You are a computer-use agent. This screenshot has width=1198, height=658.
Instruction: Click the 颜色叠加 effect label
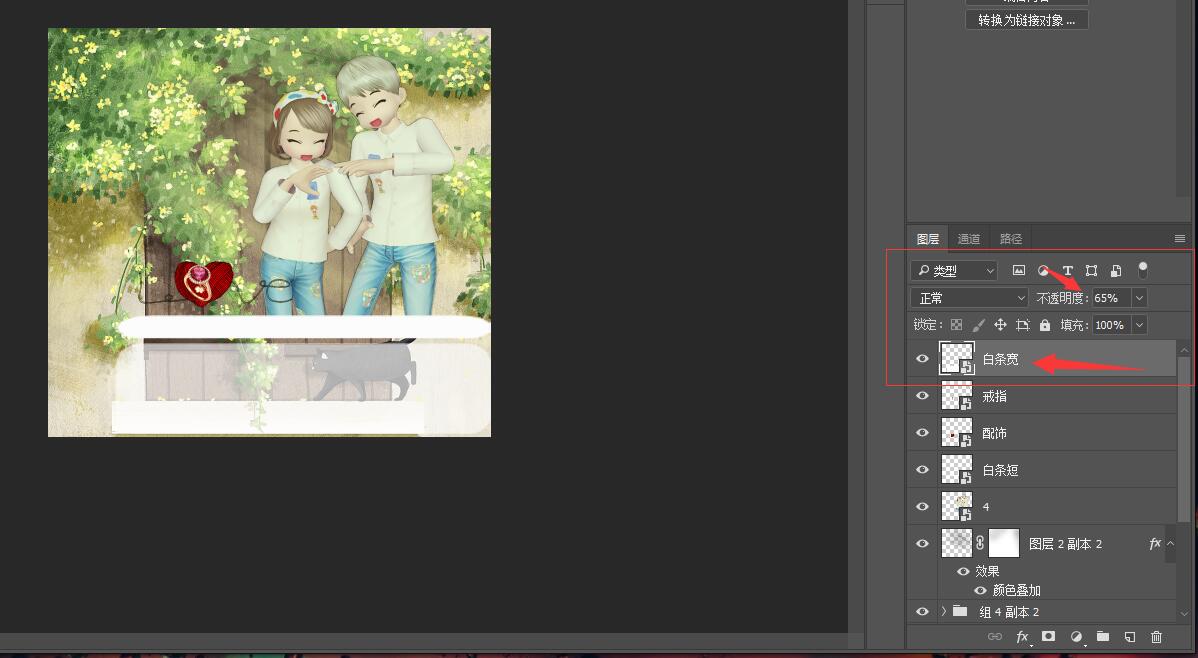(x=1017, y=590)
